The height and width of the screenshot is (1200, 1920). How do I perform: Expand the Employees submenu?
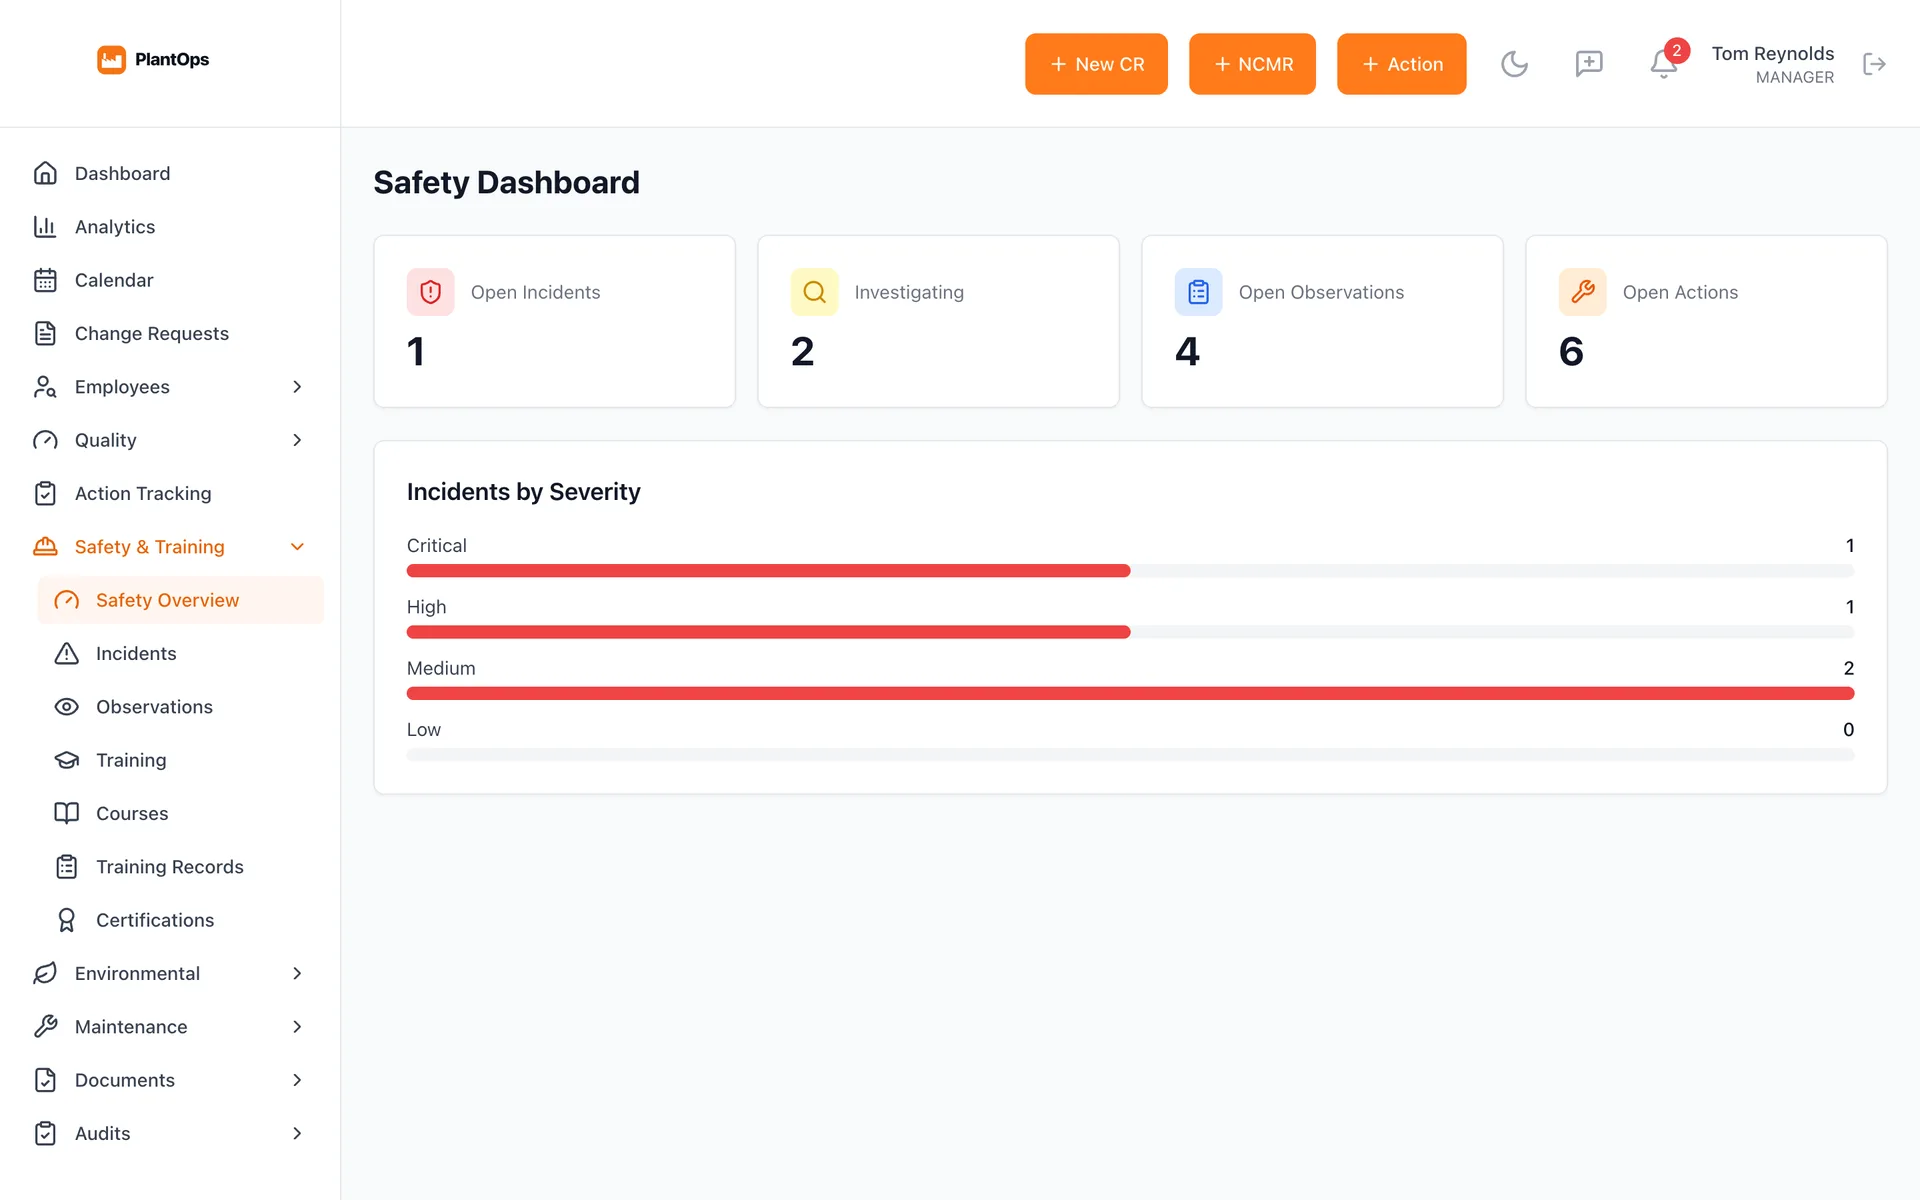(297, 387)
